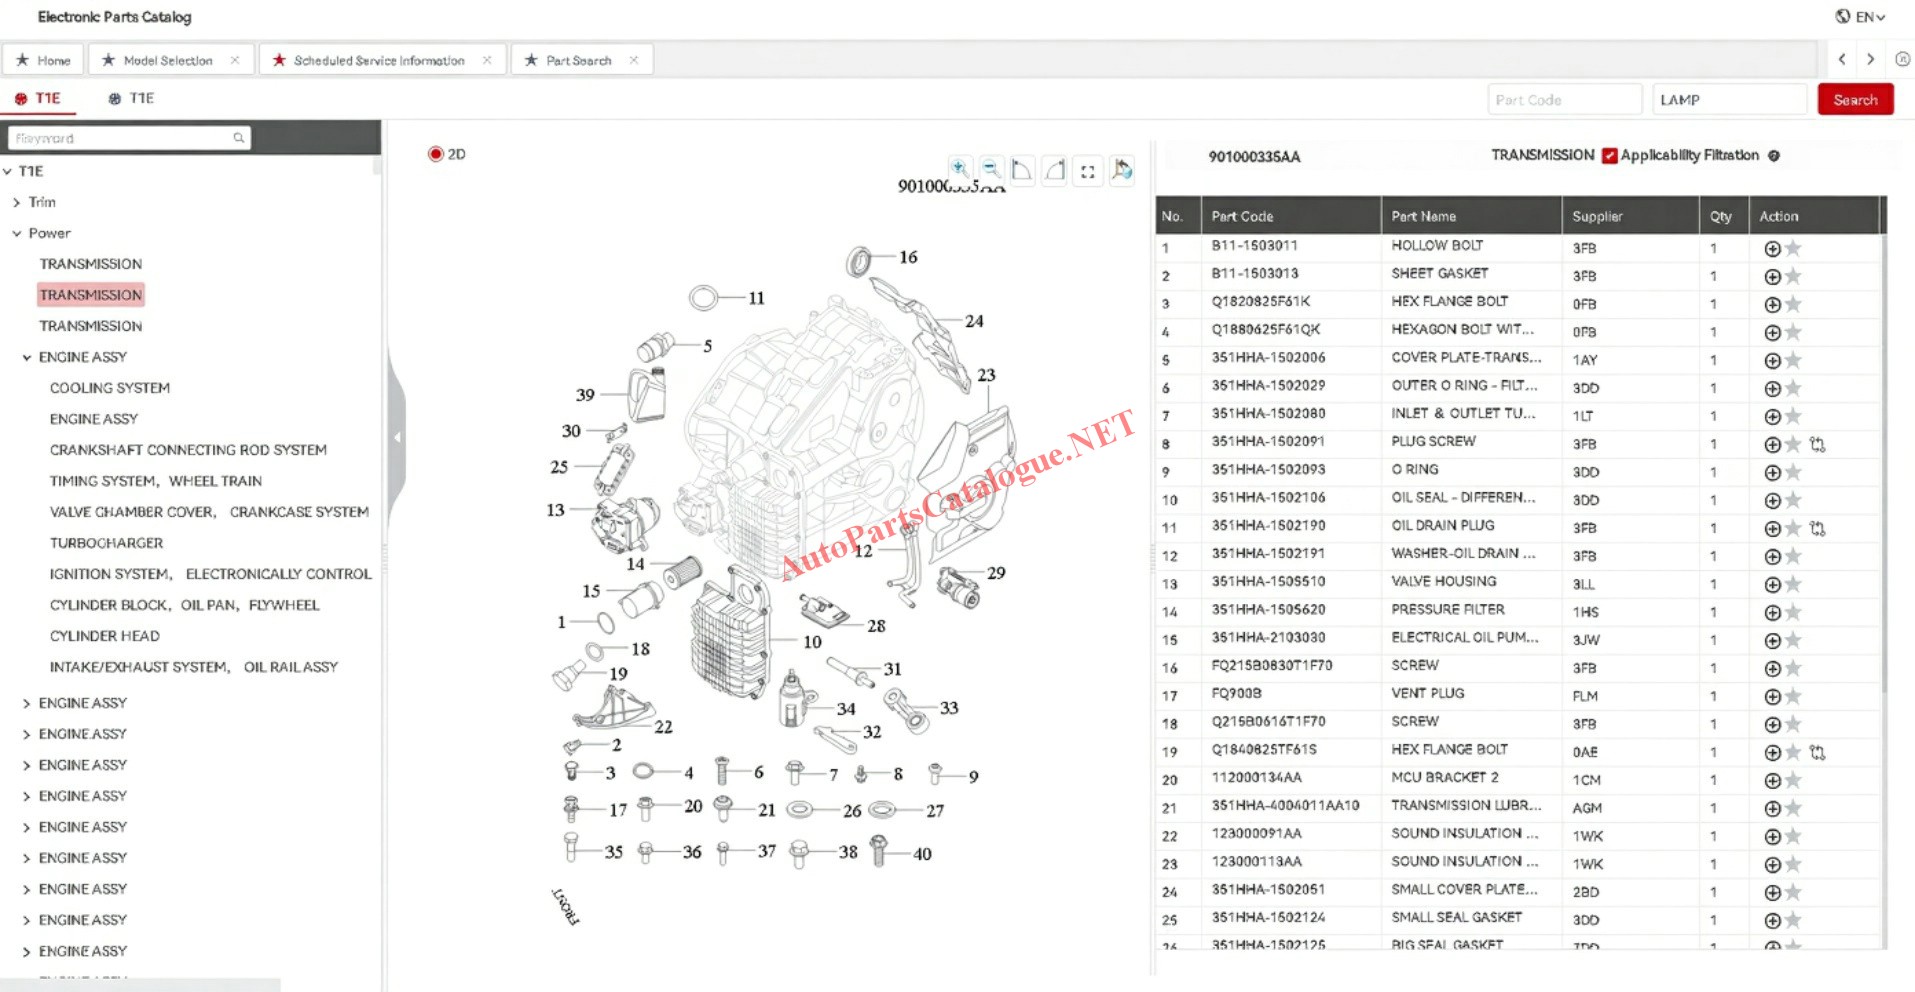Rotate the diagram counterclockwise

tap(1022, 170)
